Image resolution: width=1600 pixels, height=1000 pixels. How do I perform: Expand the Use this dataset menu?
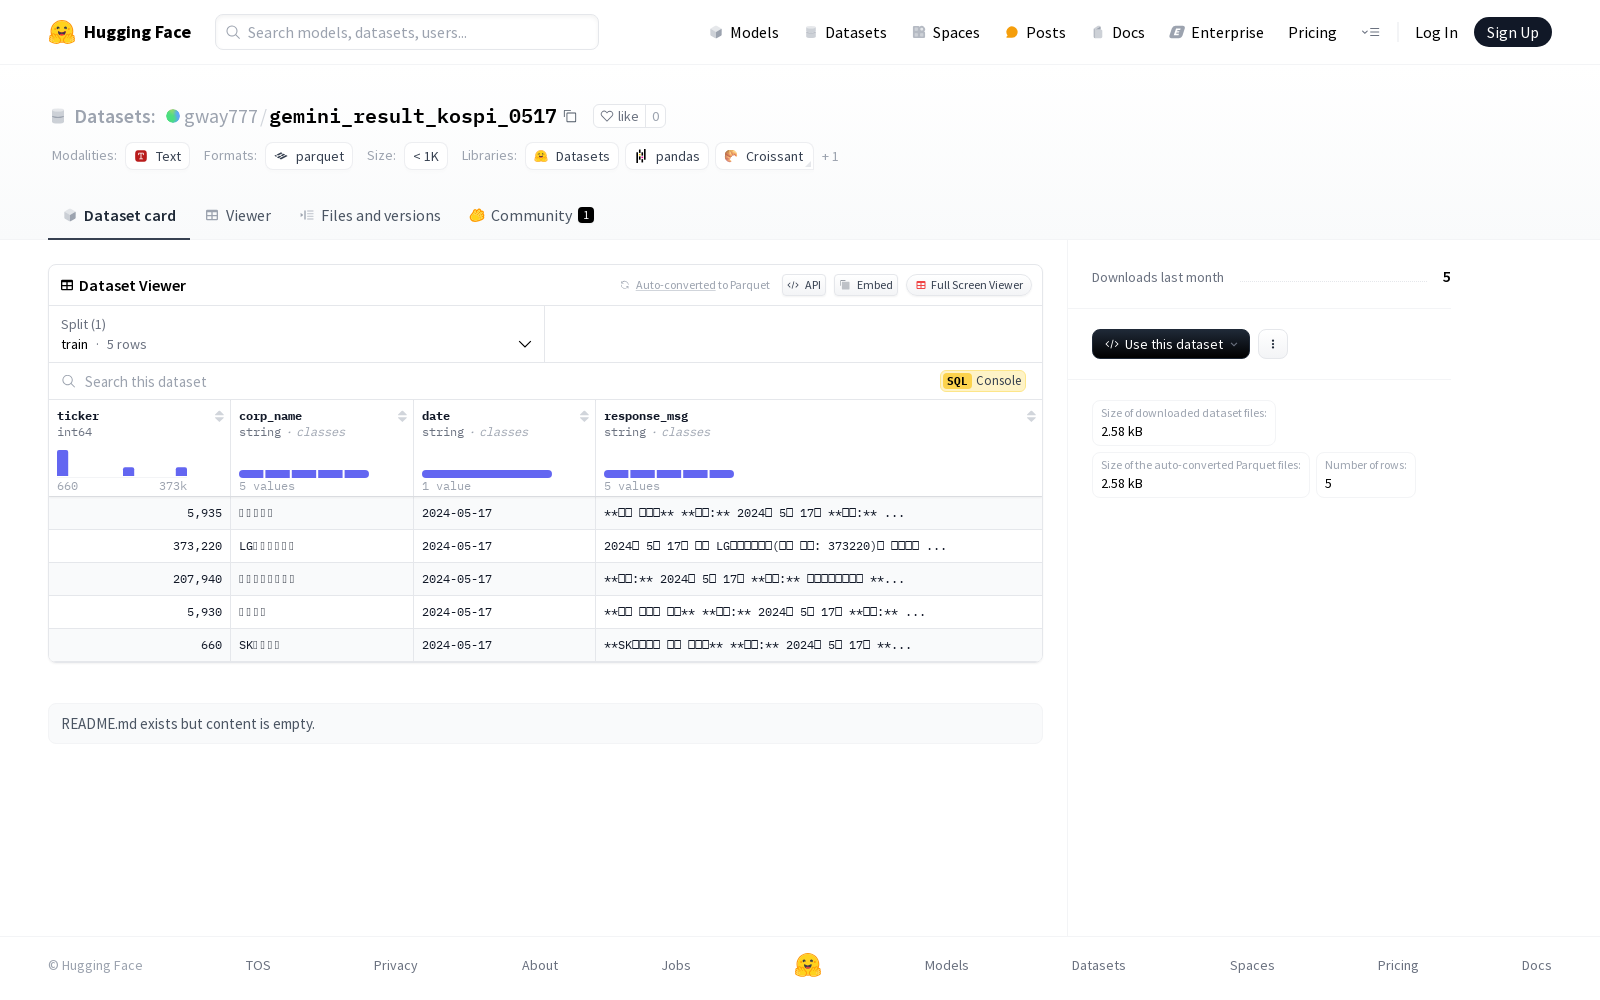(x=1171, y=344)
